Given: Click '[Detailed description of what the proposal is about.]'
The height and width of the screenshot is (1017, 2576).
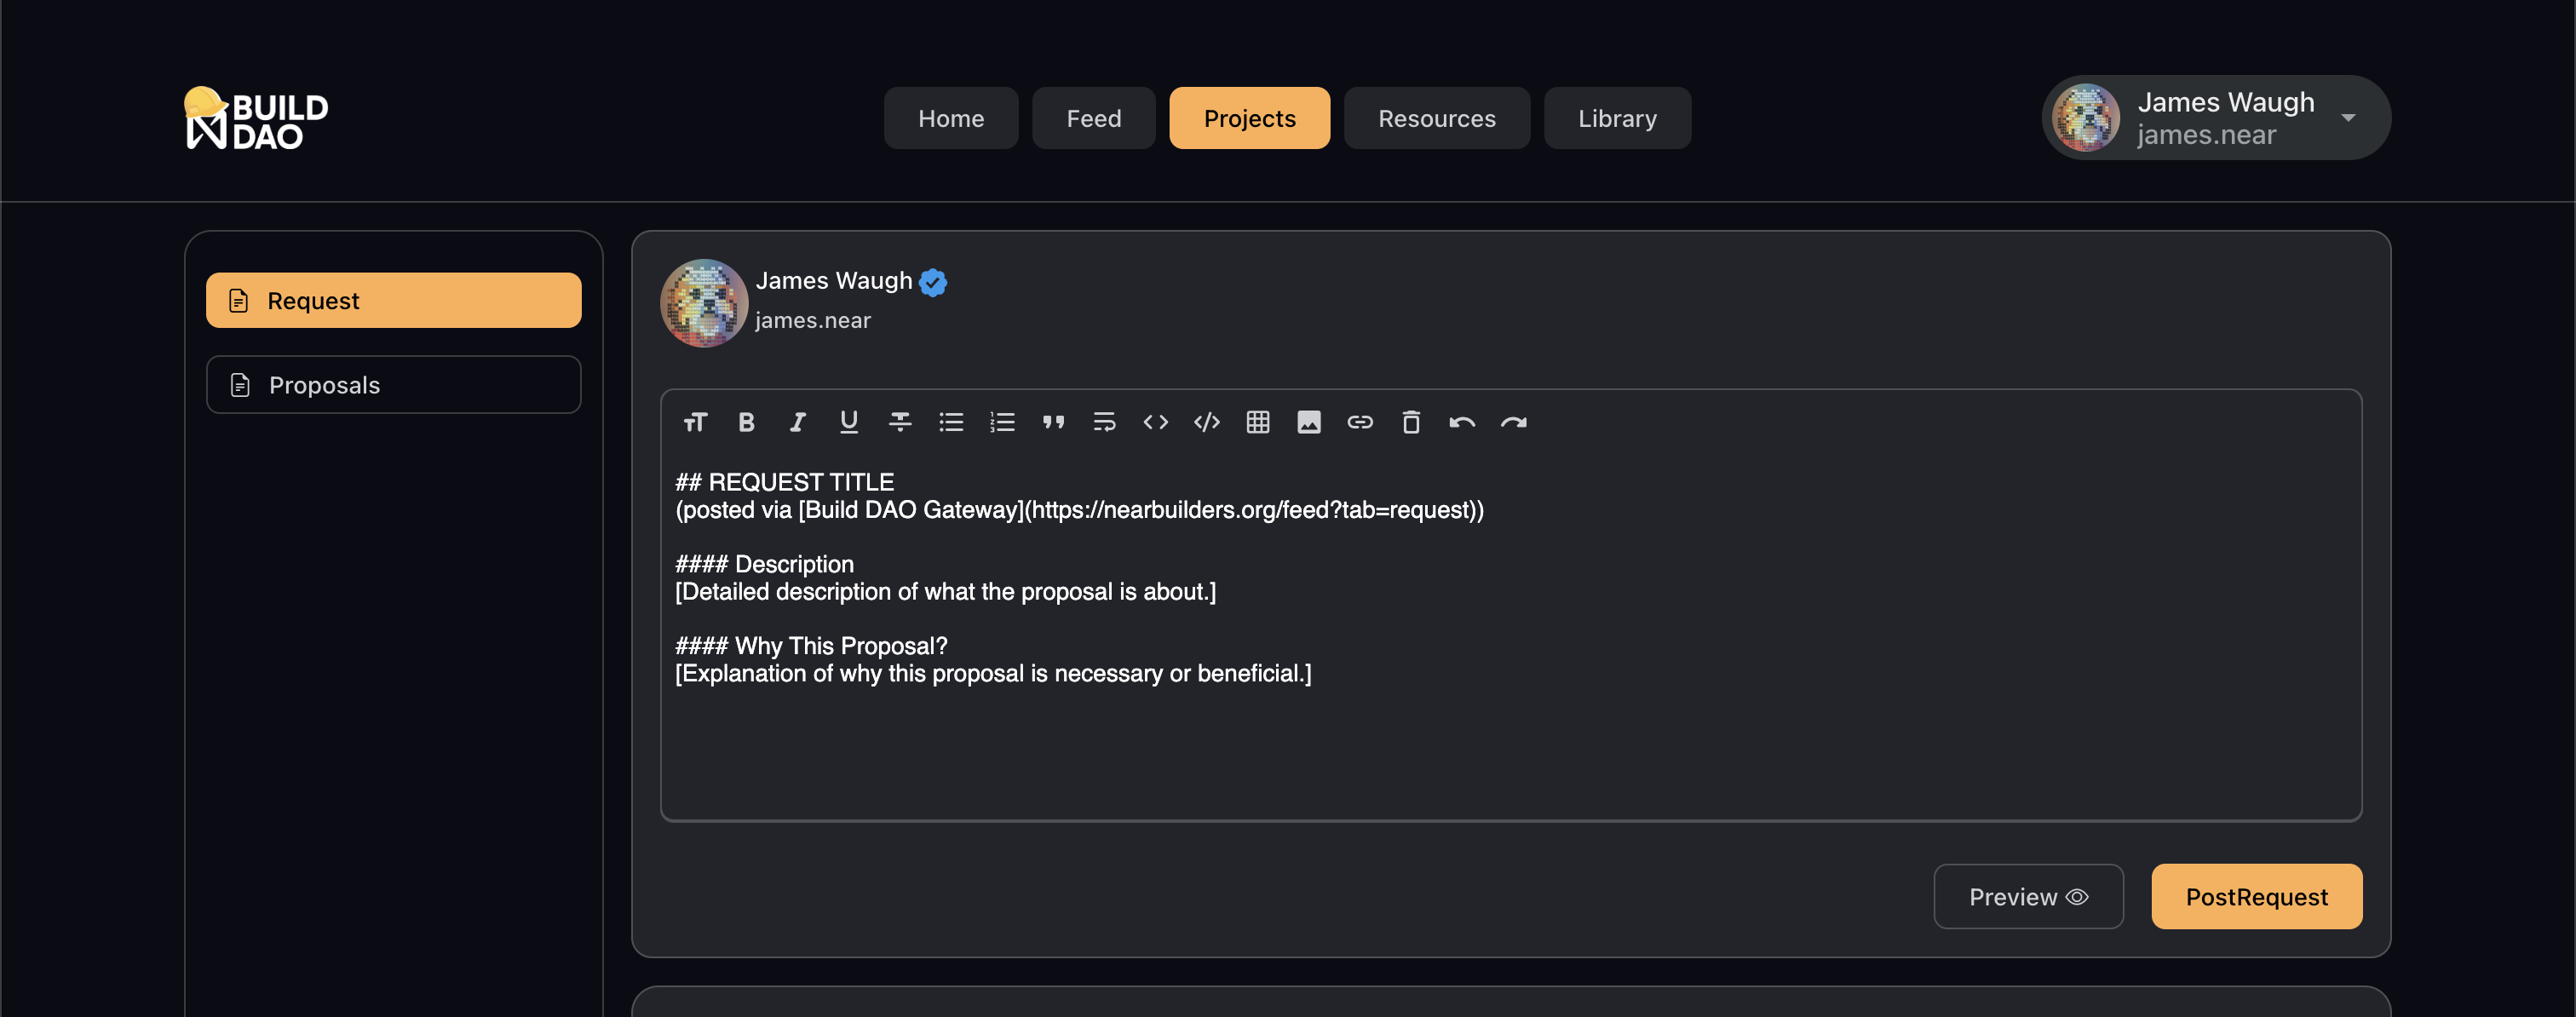Looking at the screenshot, I should point(945,592).
